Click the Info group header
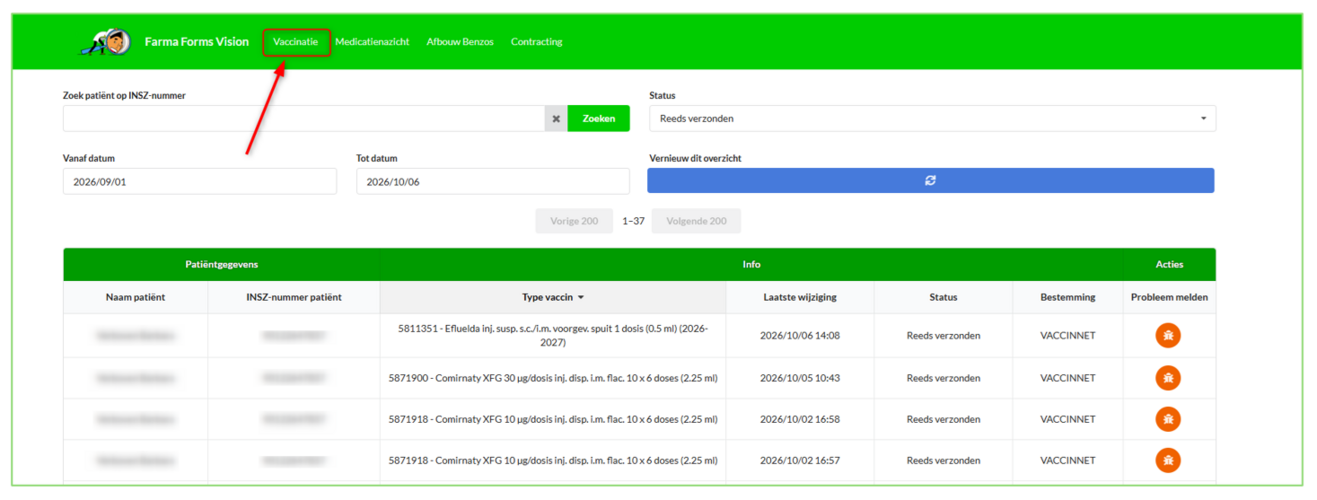The width and height of the screenshot is (1317, 500). 751,264
